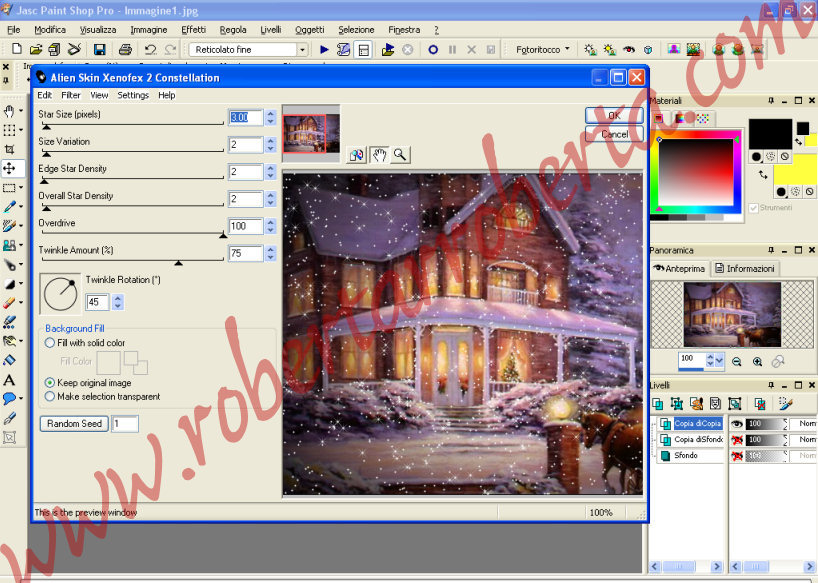The width and height of the screenshot is (818, 583).
Task: Open the Effetti menu in main menubar
Action: pyautogui.click(x=194, y=30)
